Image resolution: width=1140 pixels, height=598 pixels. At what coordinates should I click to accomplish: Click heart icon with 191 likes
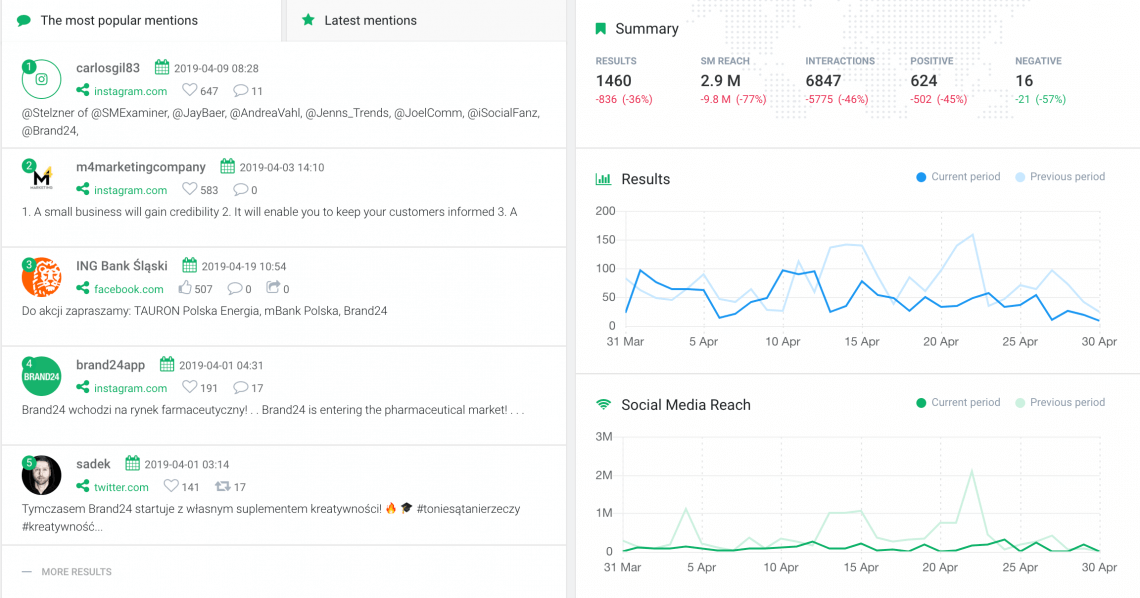(x=189, y=387)
